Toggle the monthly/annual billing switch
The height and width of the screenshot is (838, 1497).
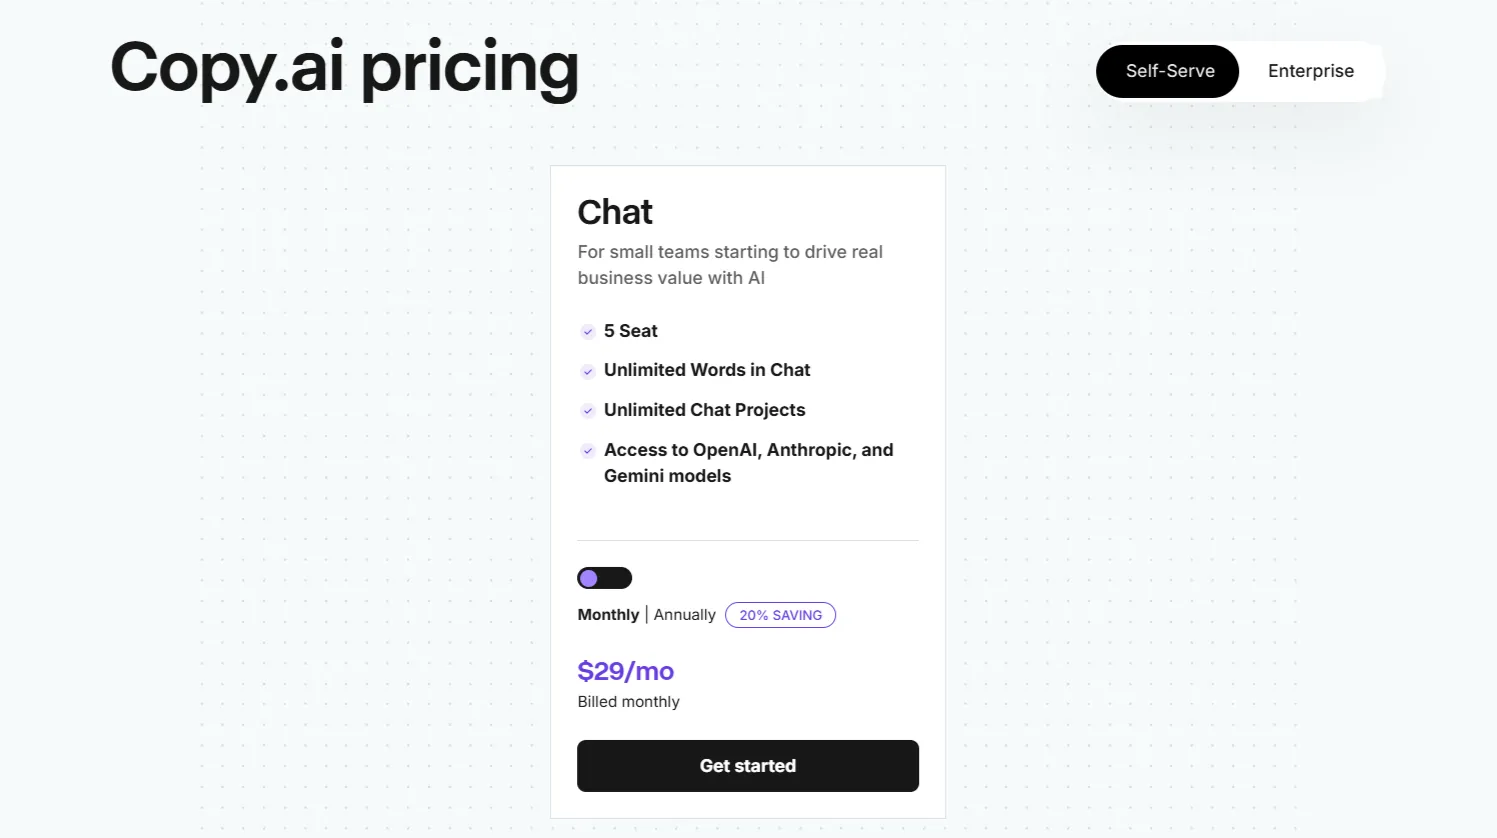604,578
